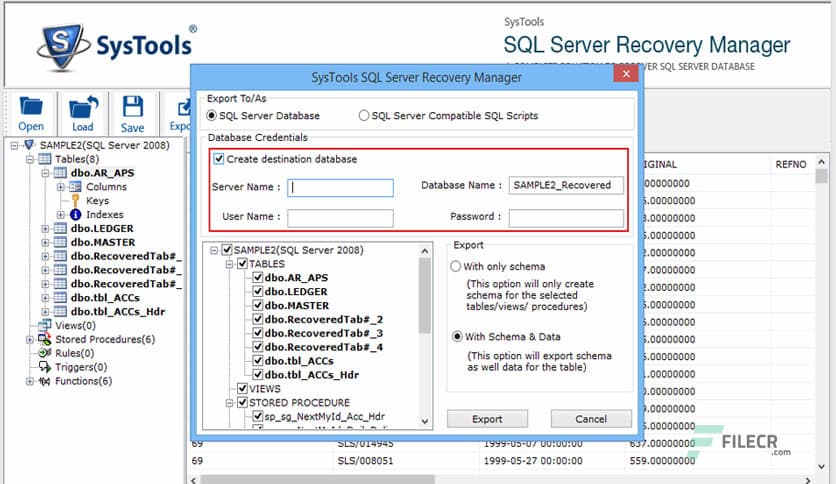Click the Database Name field
836x484 pixels.
(566, 185)
